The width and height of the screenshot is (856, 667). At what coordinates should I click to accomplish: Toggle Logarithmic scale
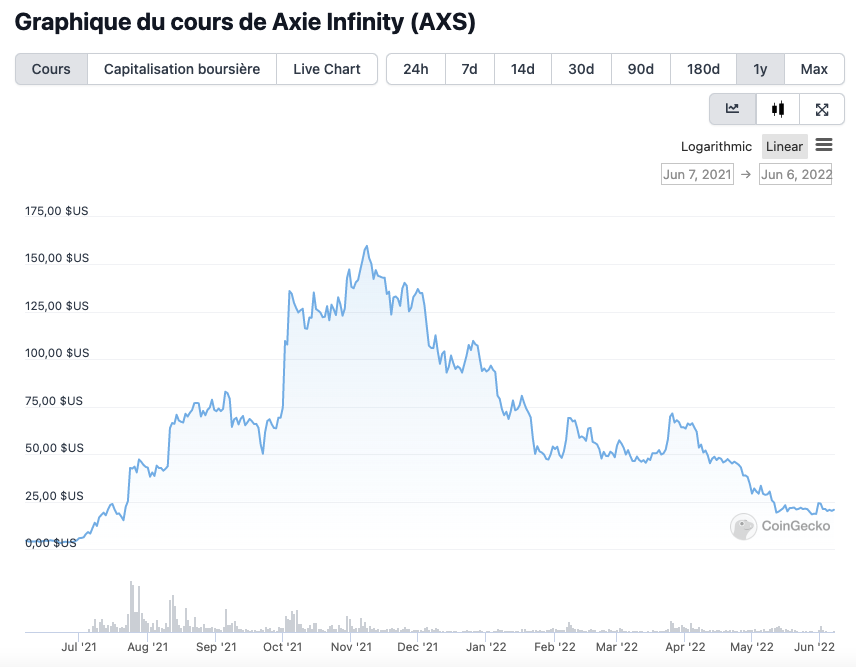pyautogui.click(x=716, y=146)
